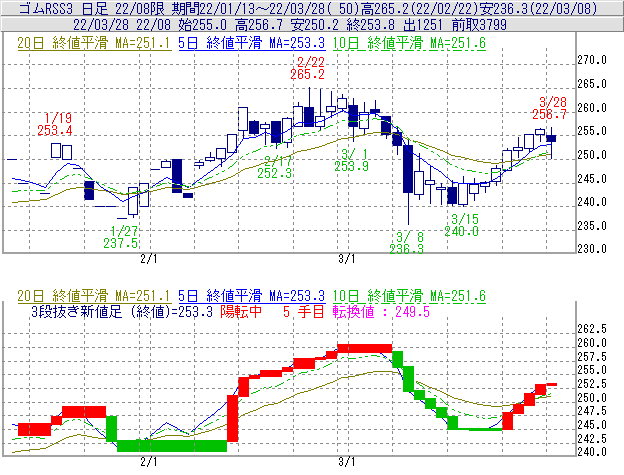Click the red 陽転中 status text
The image size is (624, 475).
click(x=241, y=311)
